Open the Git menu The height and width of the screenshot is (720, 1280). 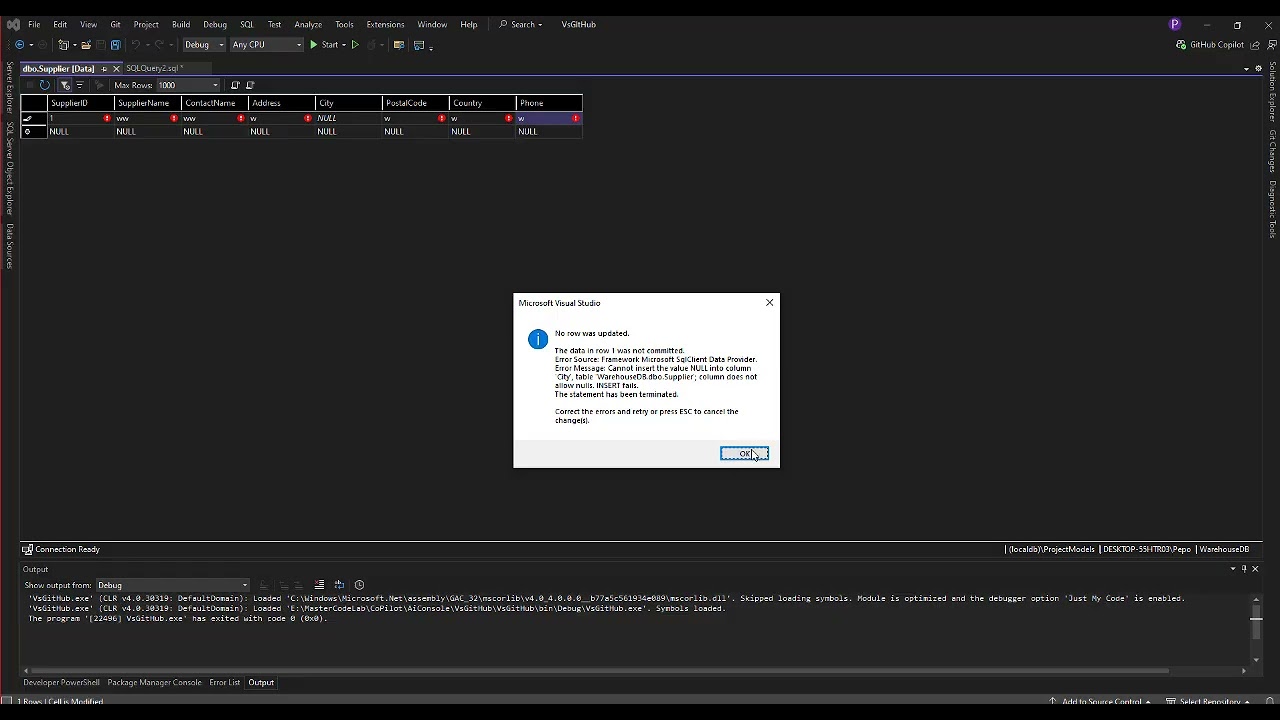pos(116,24)
